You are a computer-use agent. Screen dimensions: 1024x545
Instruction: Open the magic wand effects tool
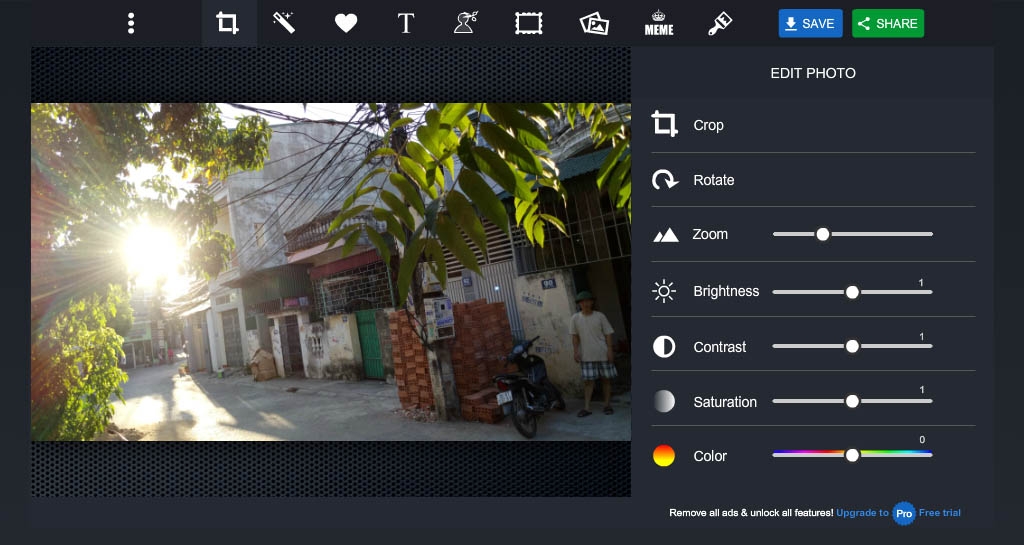(284, 23)
